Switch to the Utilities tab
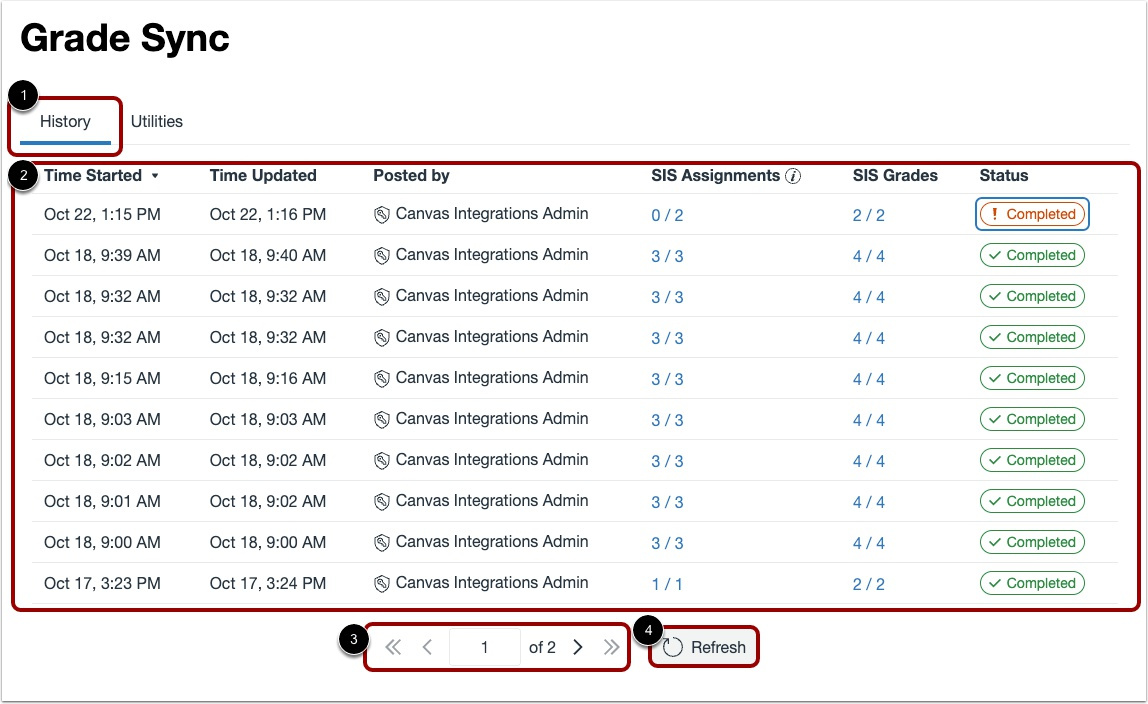The image size is (1148, 704). point(156,121)
